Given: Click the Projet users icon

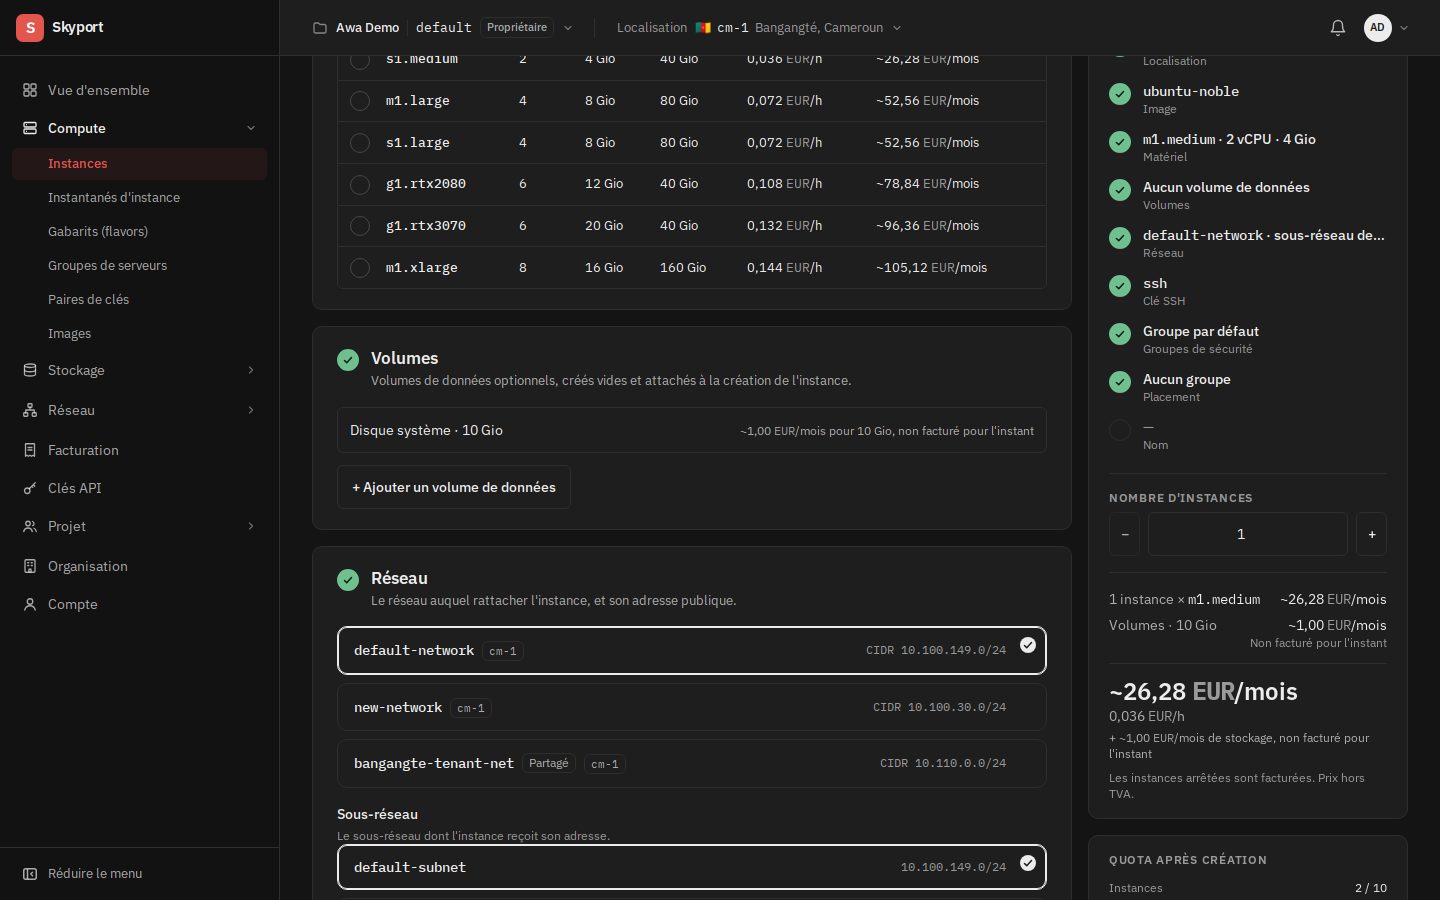Looking at the screenshot, I should point(30,526).
